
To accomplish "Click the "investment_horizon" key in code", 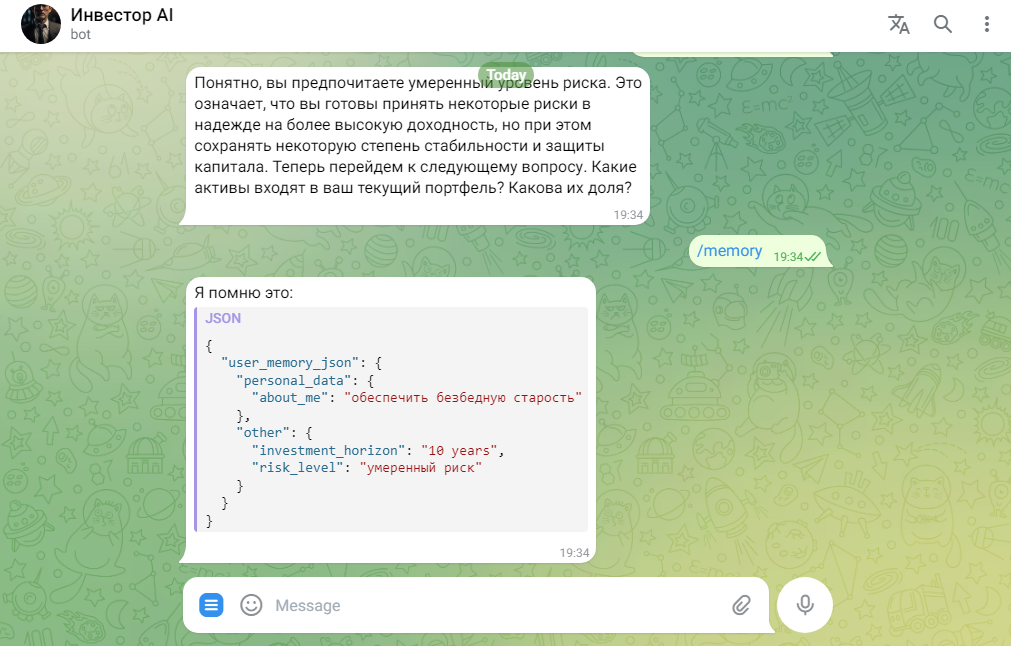I will [x=328, y=451].
